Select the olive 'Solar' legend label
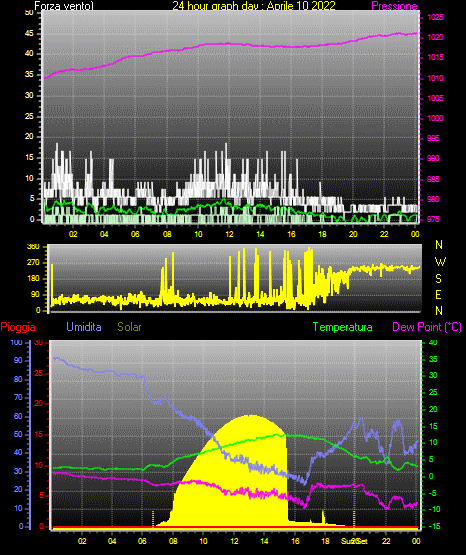The image size is (466, 555). [130, 327]
